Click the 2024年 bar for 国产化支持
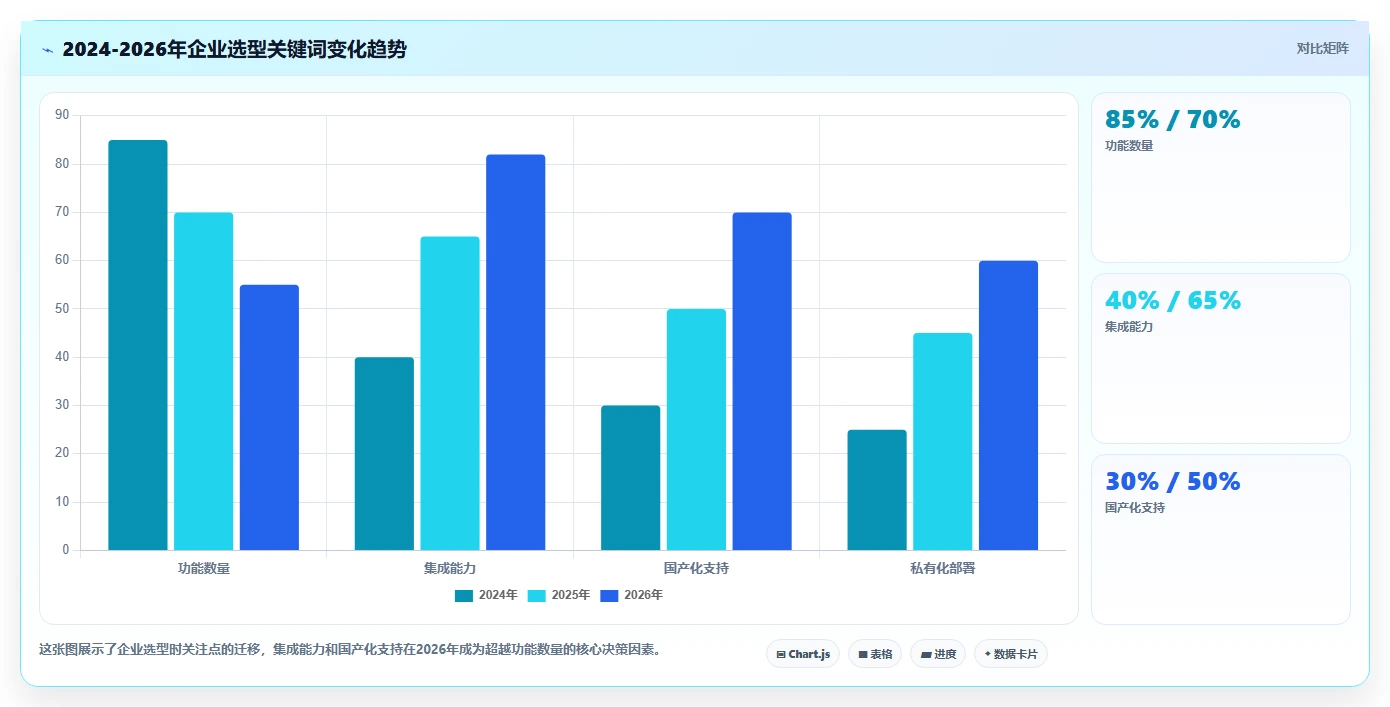1390x707 pixels. (x=631, y=478)
